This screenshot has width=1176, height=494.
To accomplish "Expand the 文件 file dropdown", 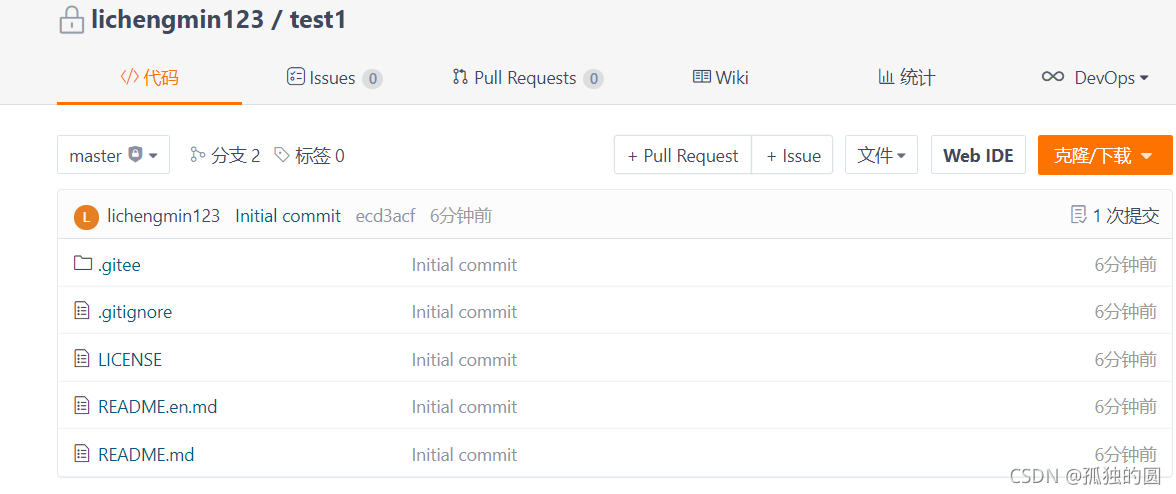I will [881, 155].
